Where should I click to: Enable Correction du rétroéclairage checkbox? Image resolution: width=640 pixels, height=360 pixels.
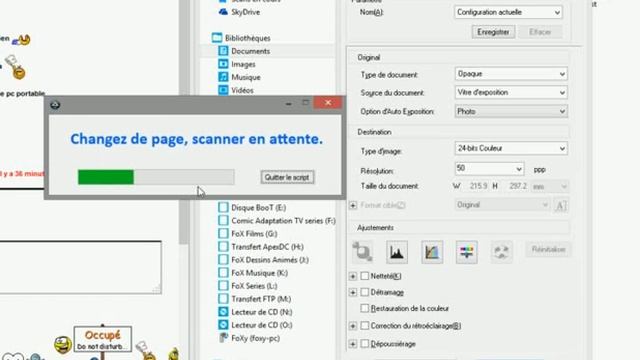tap(364, 326)
